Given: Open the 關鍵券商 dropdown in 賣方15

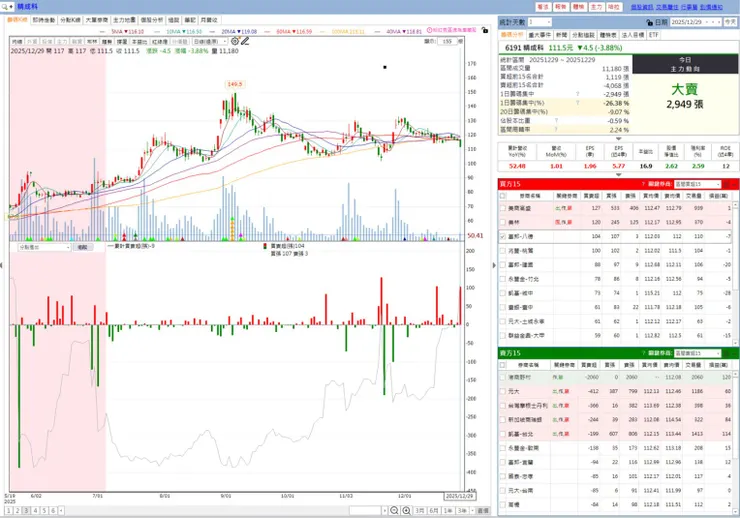Looking at the screenshot, I should click(x=697, y=353).
